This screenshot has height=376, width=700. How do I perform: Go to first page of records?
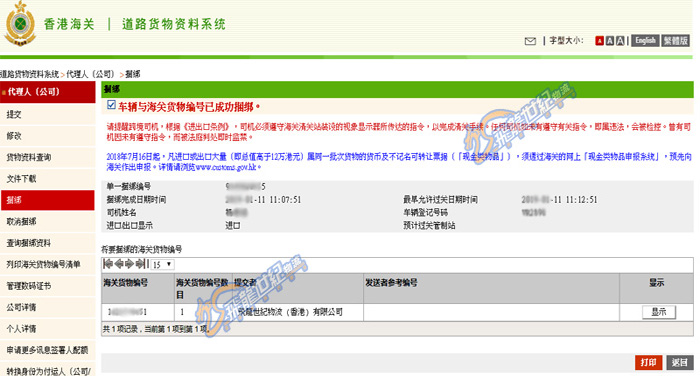[108, 264]
